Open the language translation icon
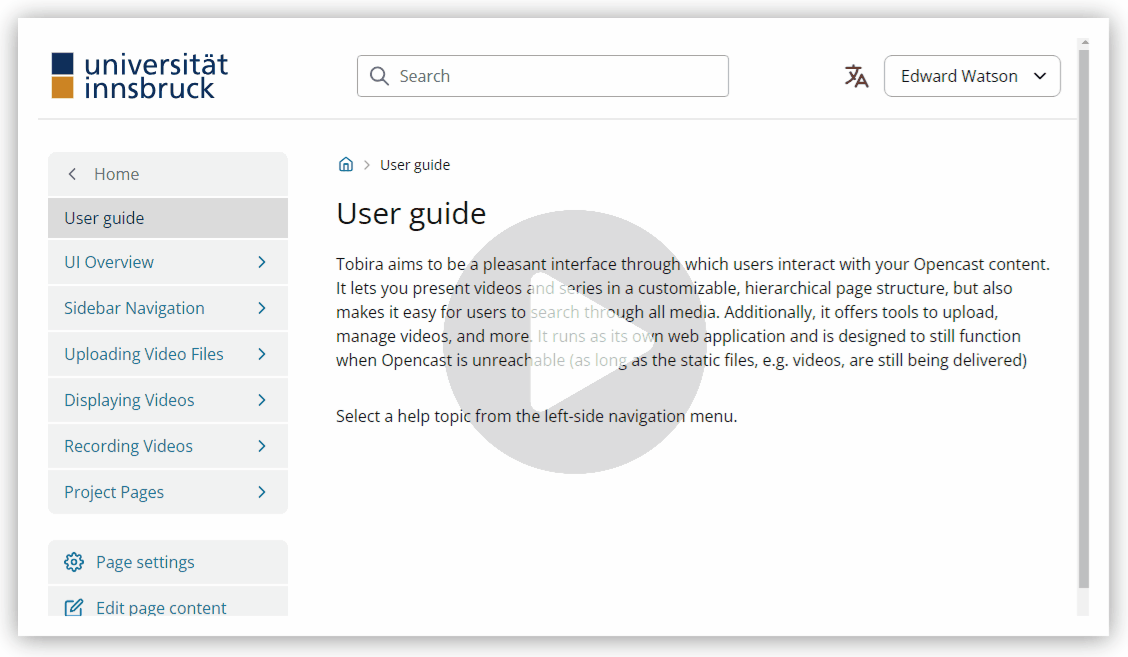The height and width of the screenshot is (657, 1128). [856, 76]
